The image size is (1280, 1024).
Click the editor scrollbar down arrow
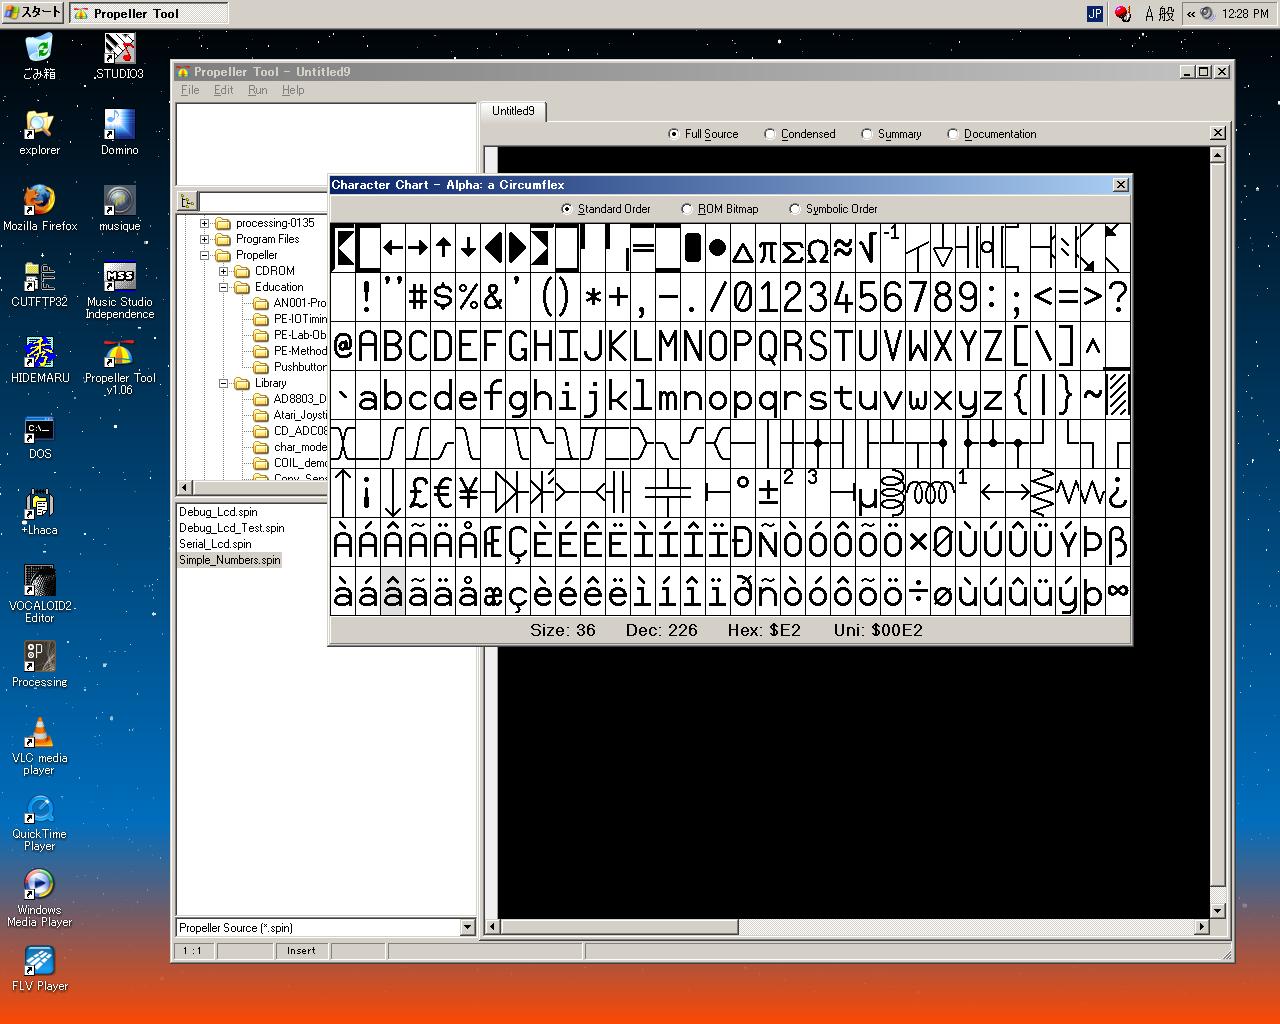coord(1218,911)
